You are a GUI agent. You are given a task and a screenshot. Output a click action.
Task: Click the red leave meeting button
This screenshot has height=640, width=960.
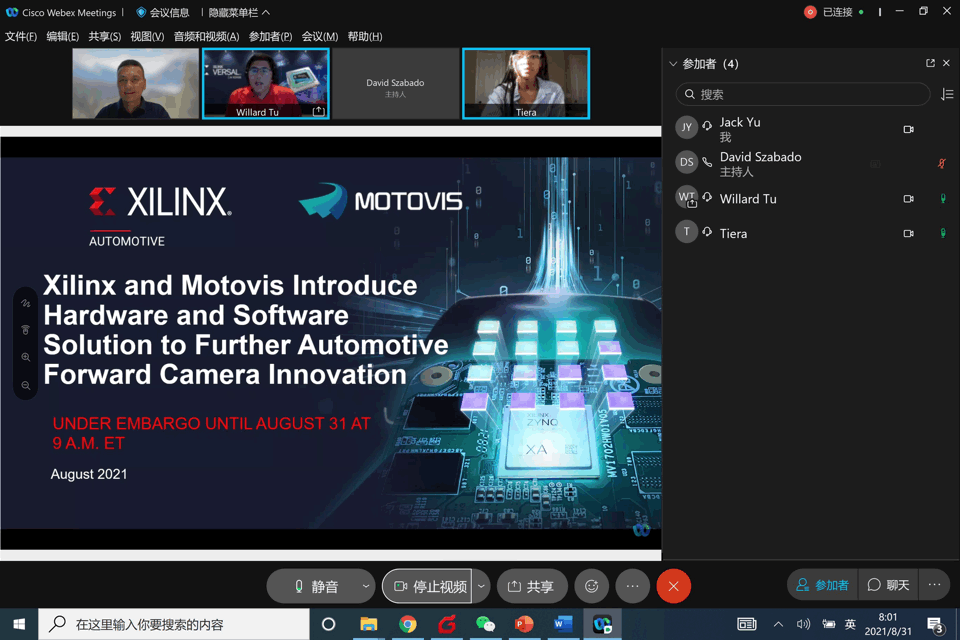click(x=673, y=586)
